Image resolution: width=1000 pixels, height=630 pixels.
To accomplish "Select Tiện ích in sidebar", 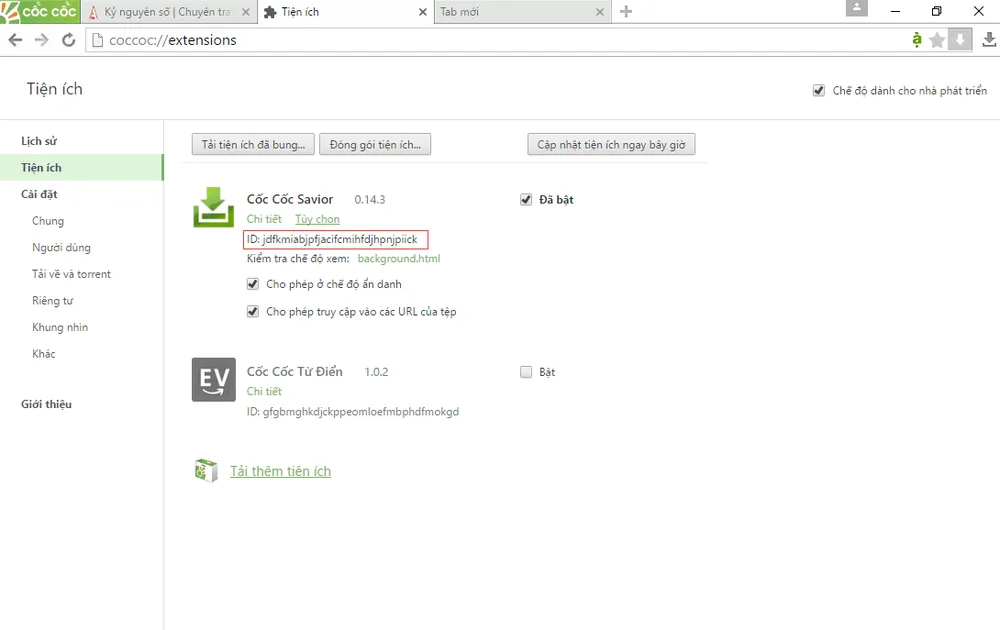I will (82, 167).
